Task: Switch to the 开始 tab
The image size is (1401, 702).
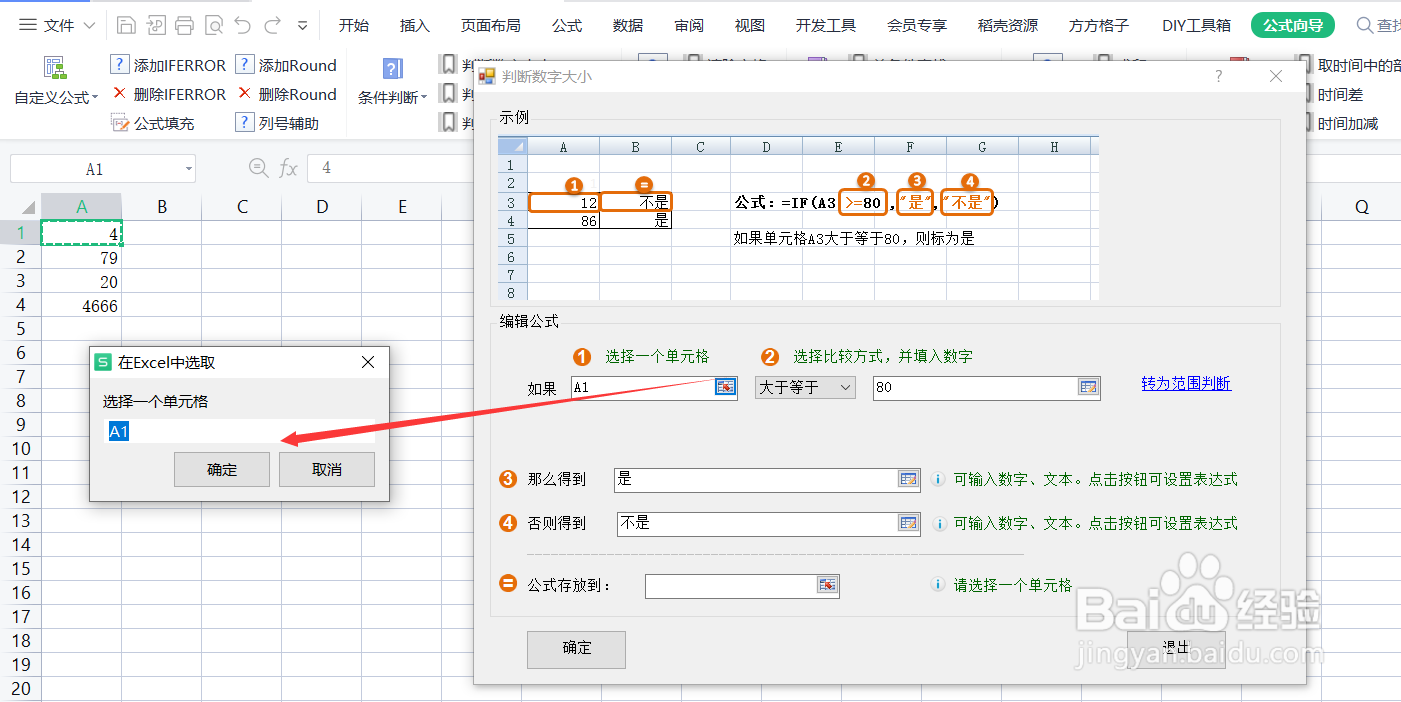Action: [353, 25]
